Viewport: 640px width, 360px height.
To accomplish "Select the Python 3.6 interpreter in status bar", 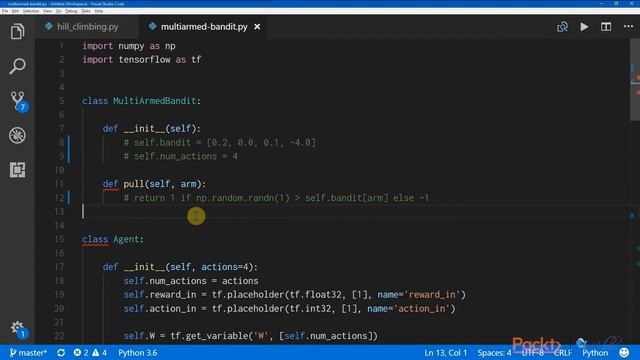I will (x=138, y=353).
